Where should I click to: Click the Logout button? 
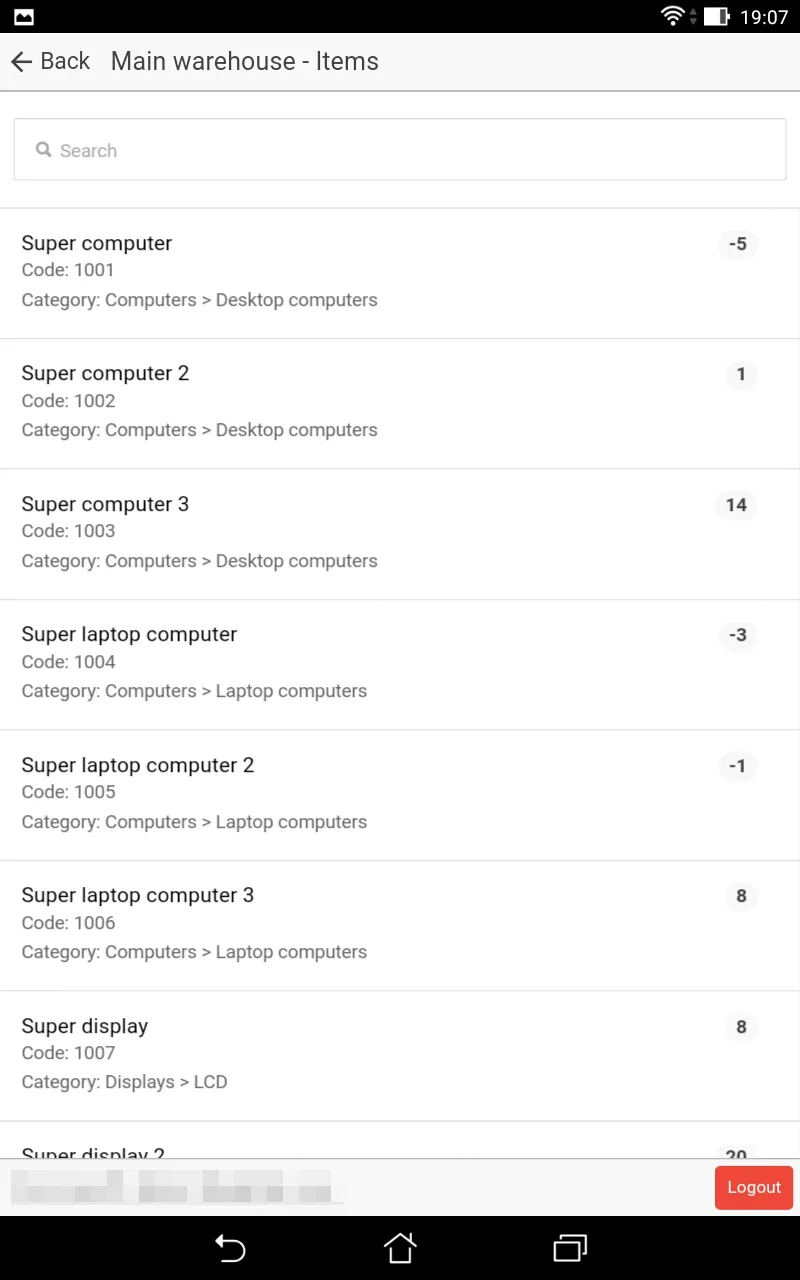click(x=753, y=1187)
